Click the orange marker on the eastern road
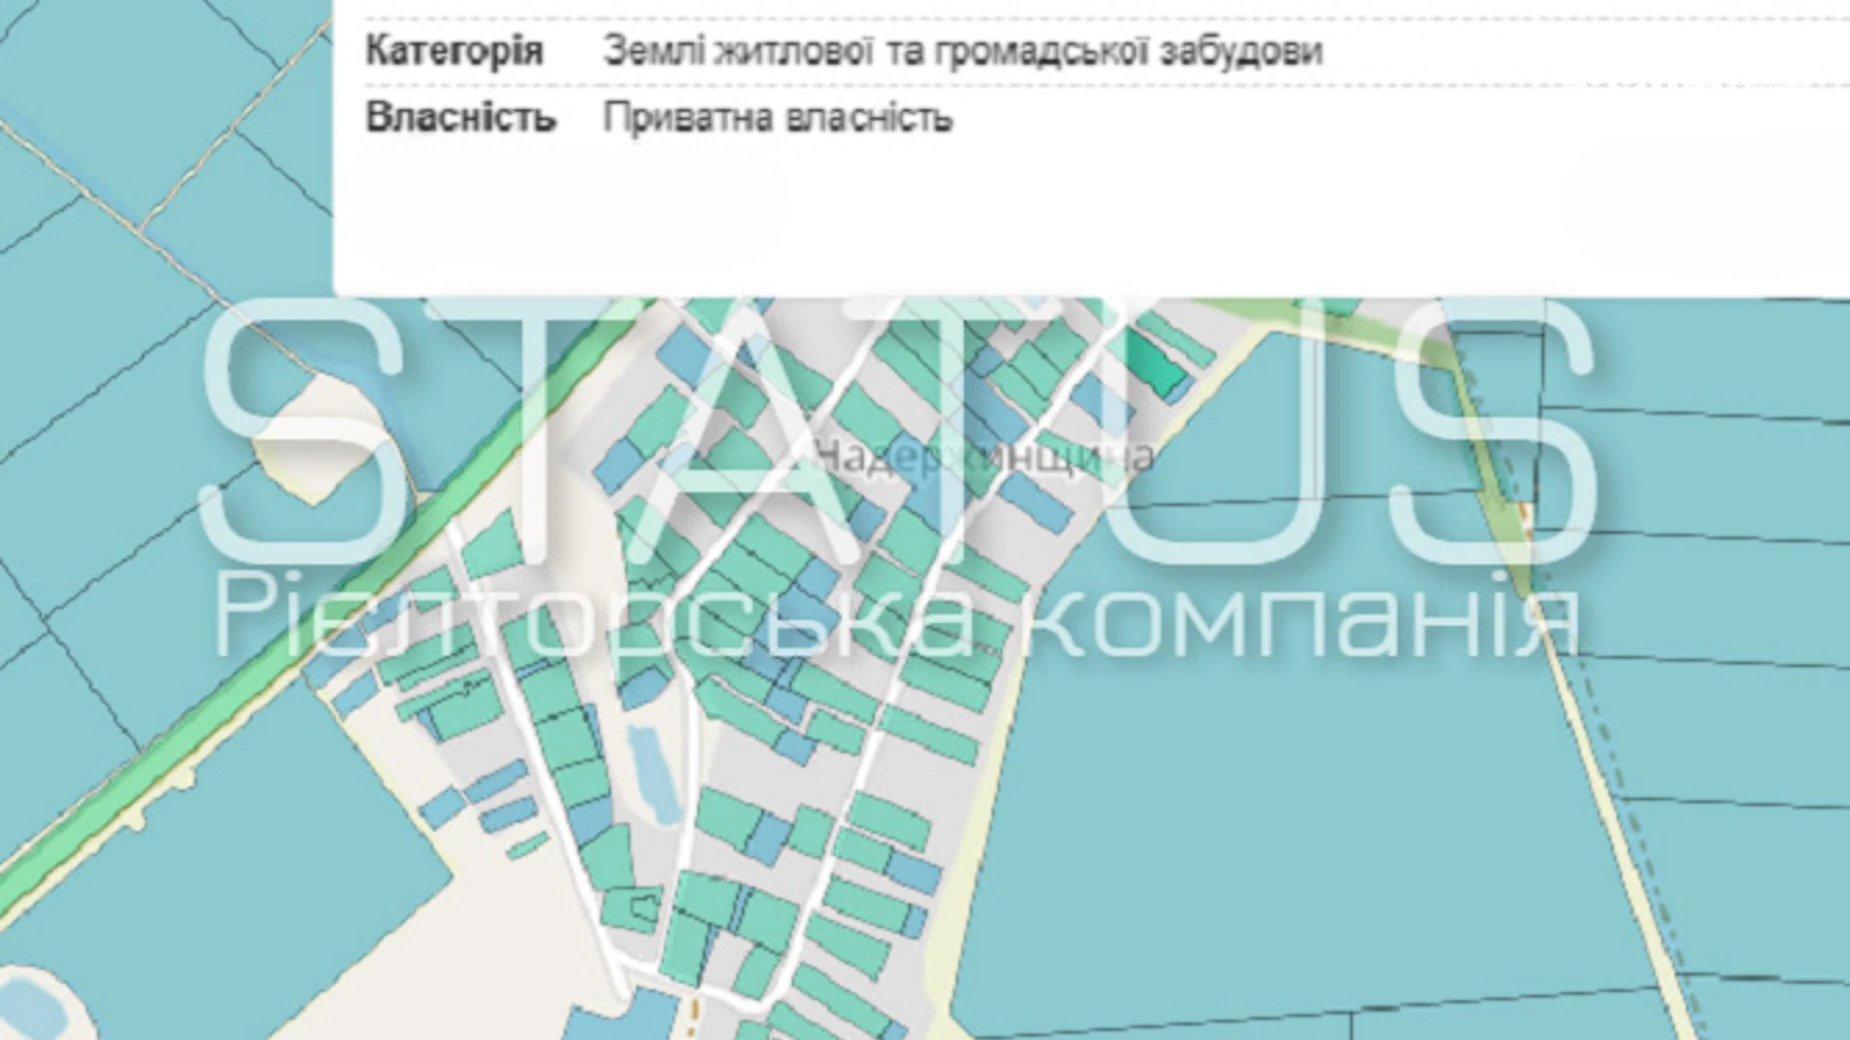 point(1524,514)
